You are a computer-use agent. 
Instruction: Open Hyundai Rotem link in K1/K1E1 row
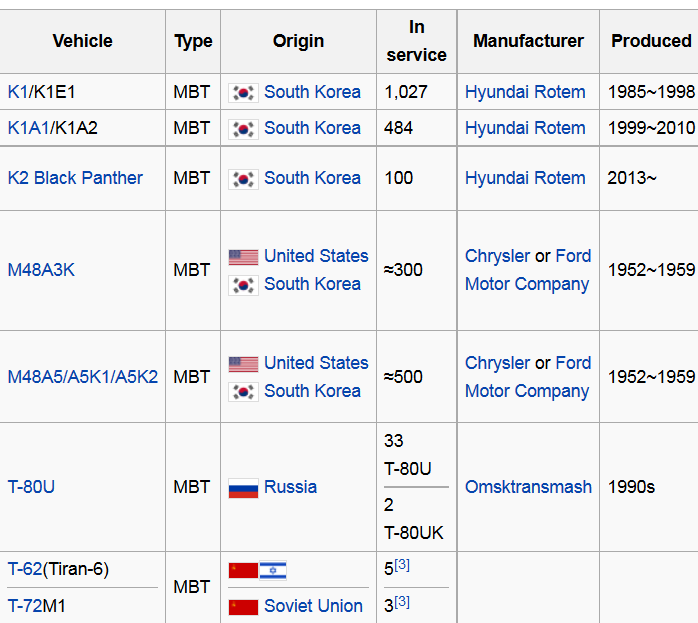[525, 92]
